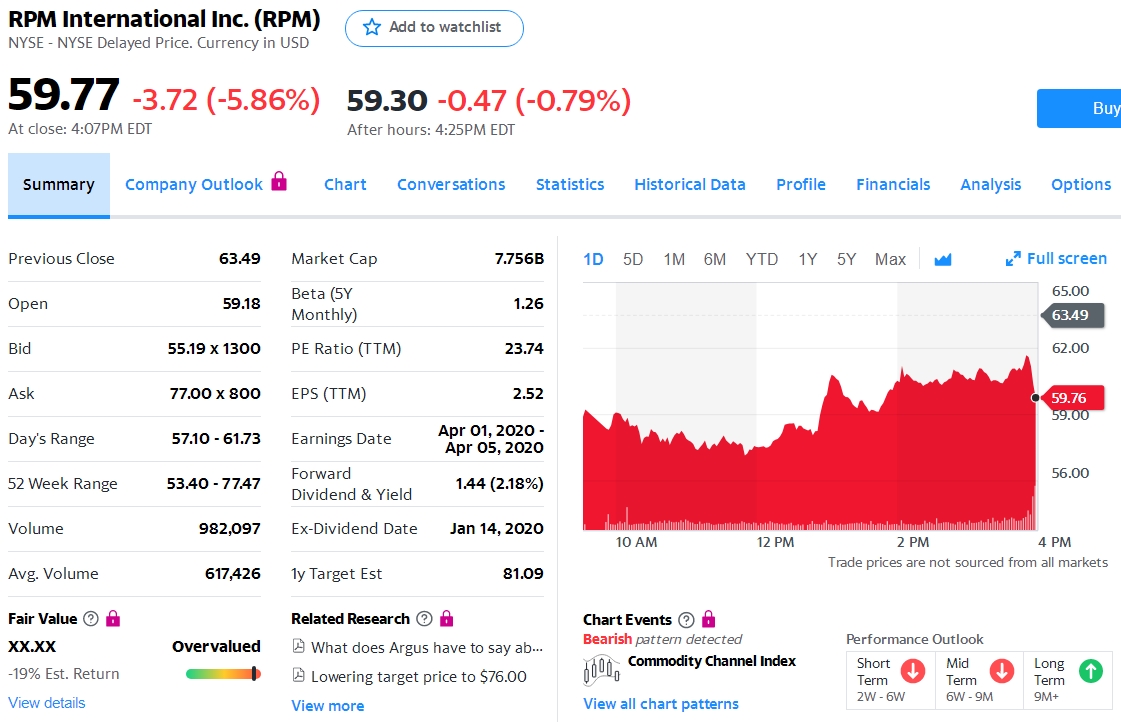Click the blue Buy button
The width and height of the screenshot is (1121, 722).
[x=1079, y=108]
